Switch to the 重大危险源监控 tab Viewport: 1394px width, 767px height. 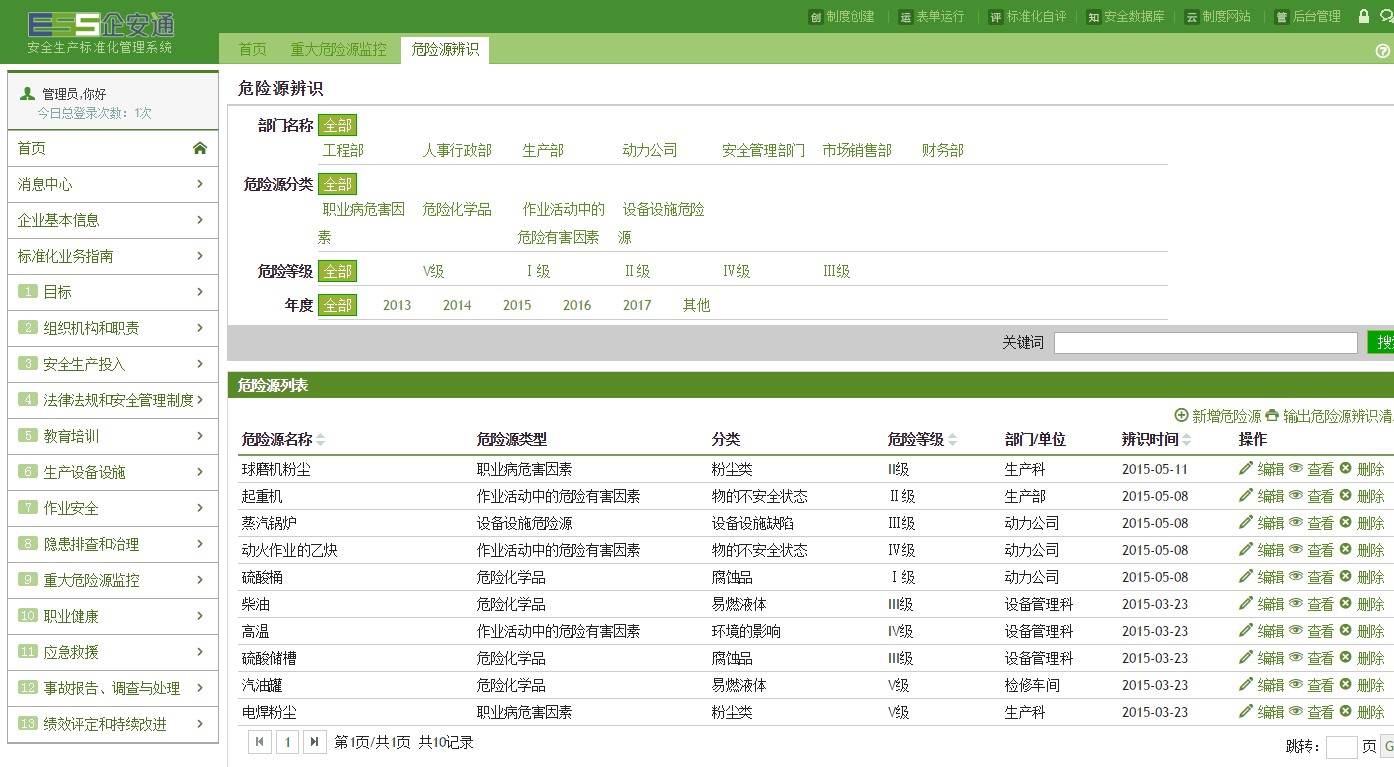[338, 49]
